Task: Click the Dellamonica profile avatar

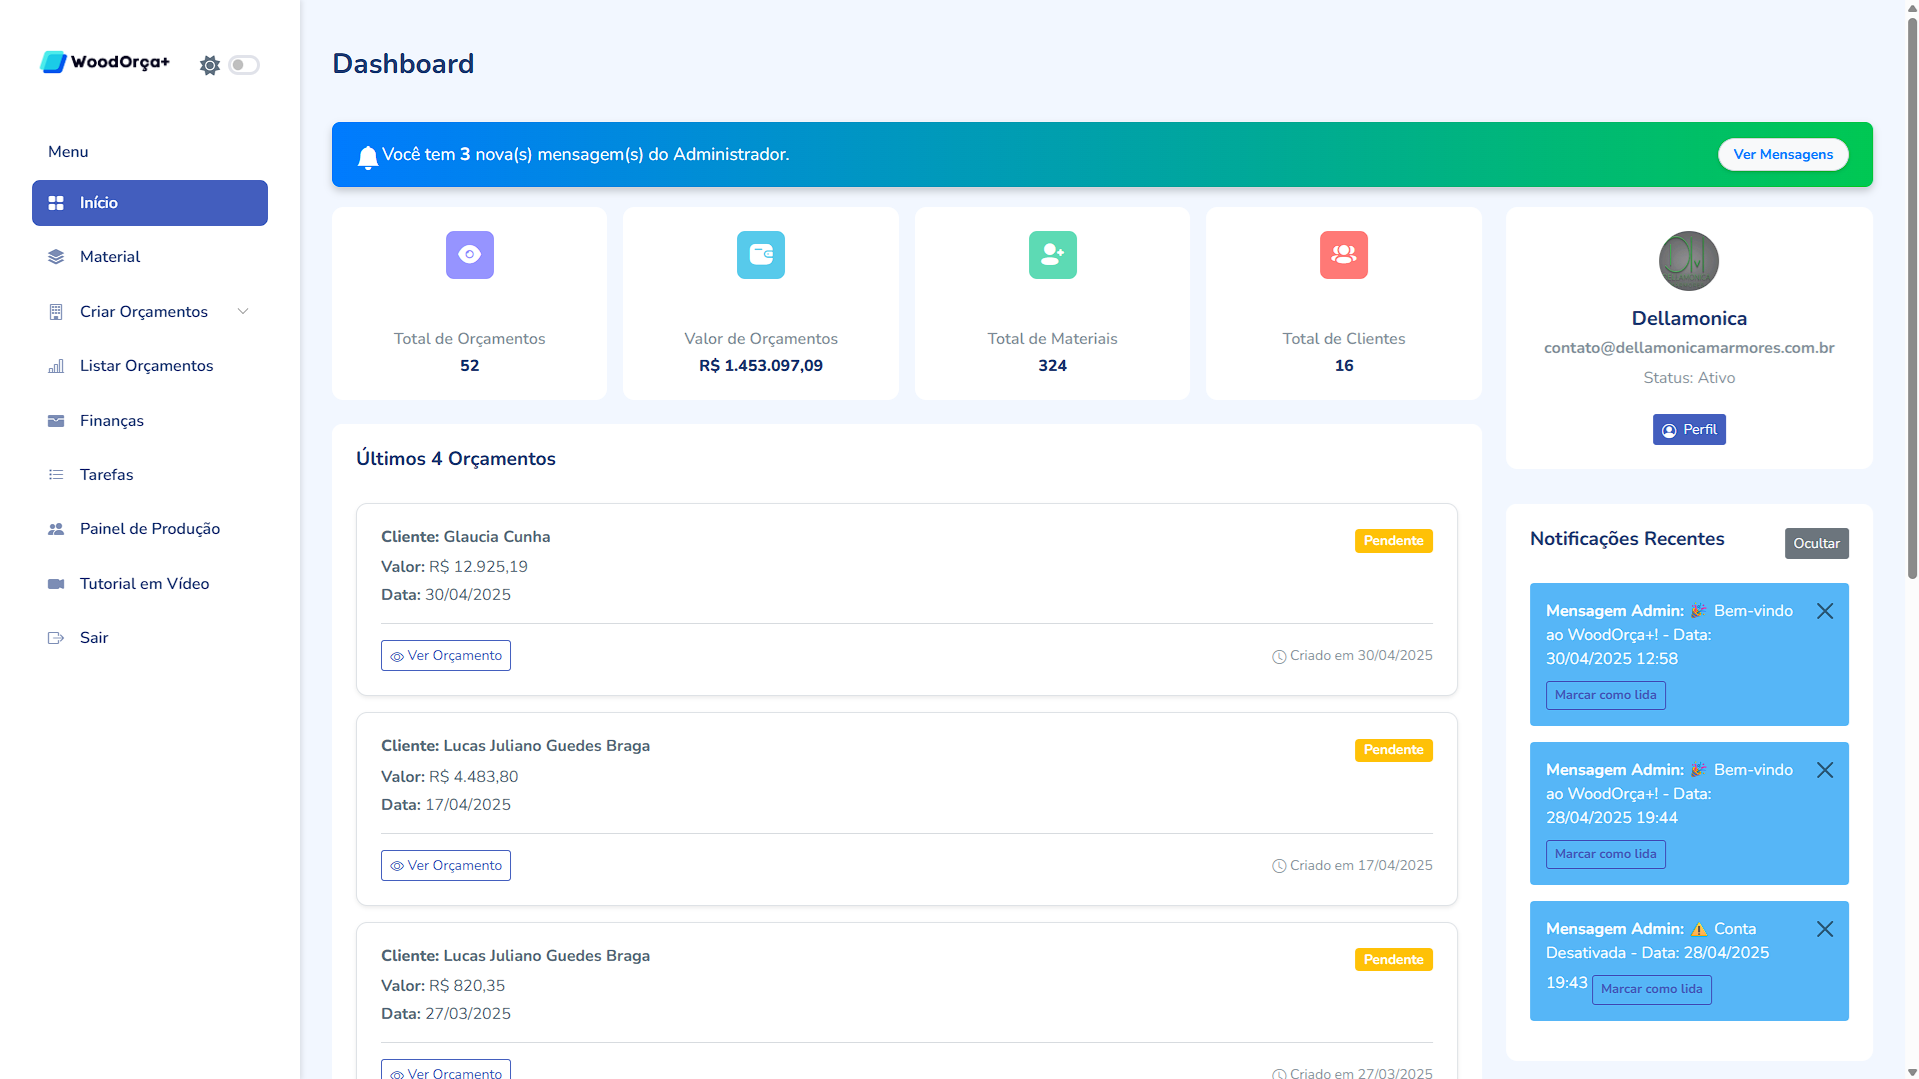Action: tap(1688, 261)
